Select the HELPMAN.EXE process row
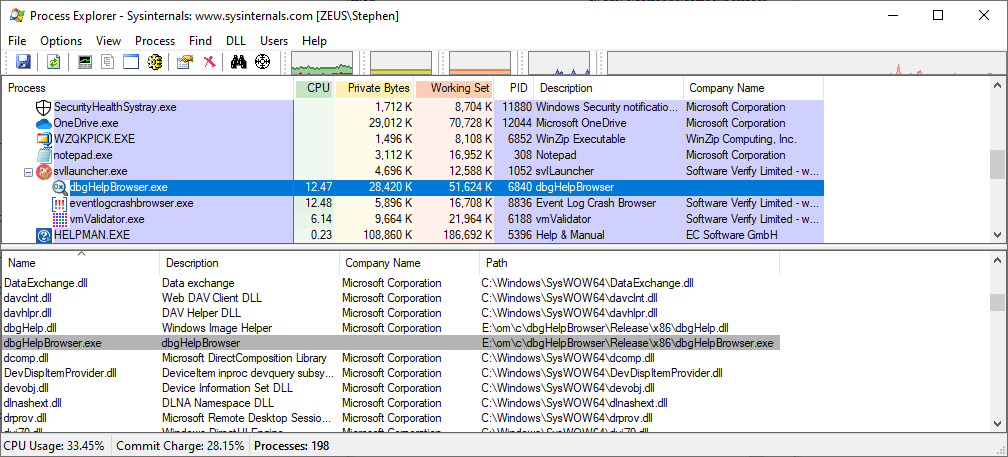 pos(413,235)
